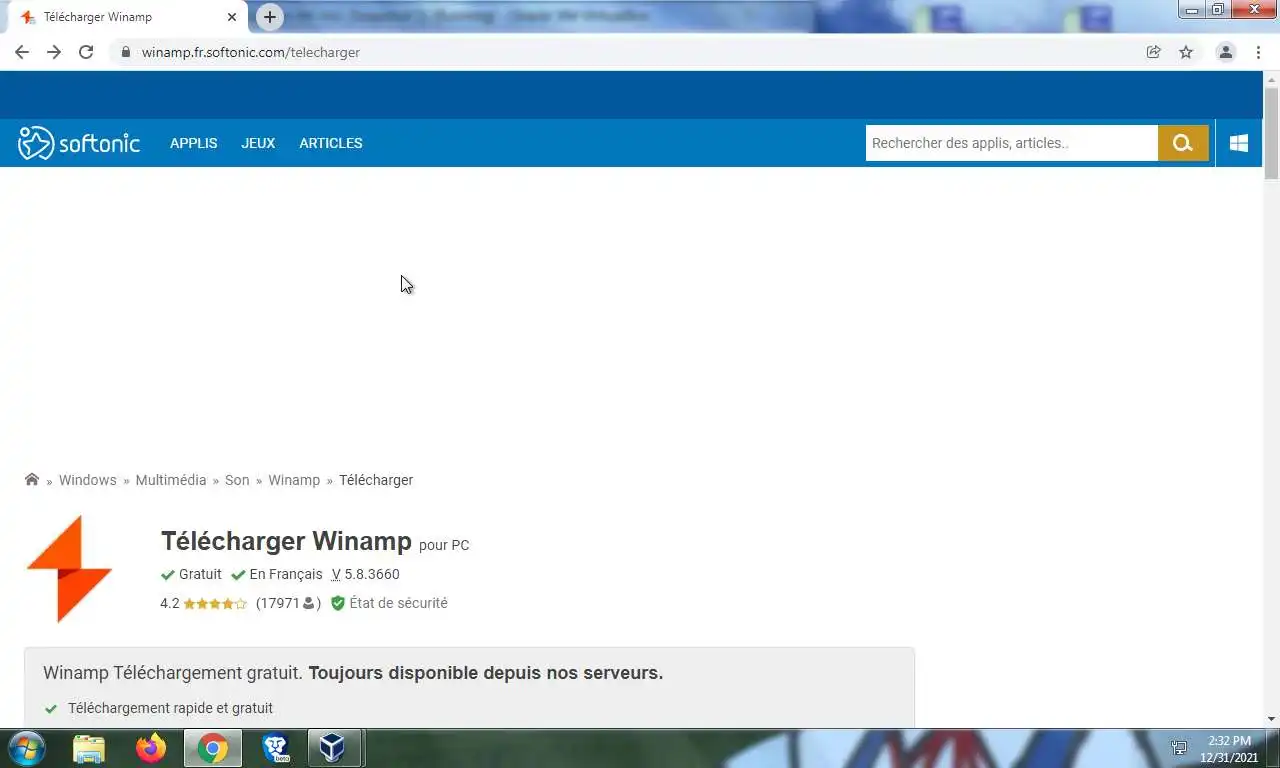Bookmark this page with the star

(x=1186, y=52)
